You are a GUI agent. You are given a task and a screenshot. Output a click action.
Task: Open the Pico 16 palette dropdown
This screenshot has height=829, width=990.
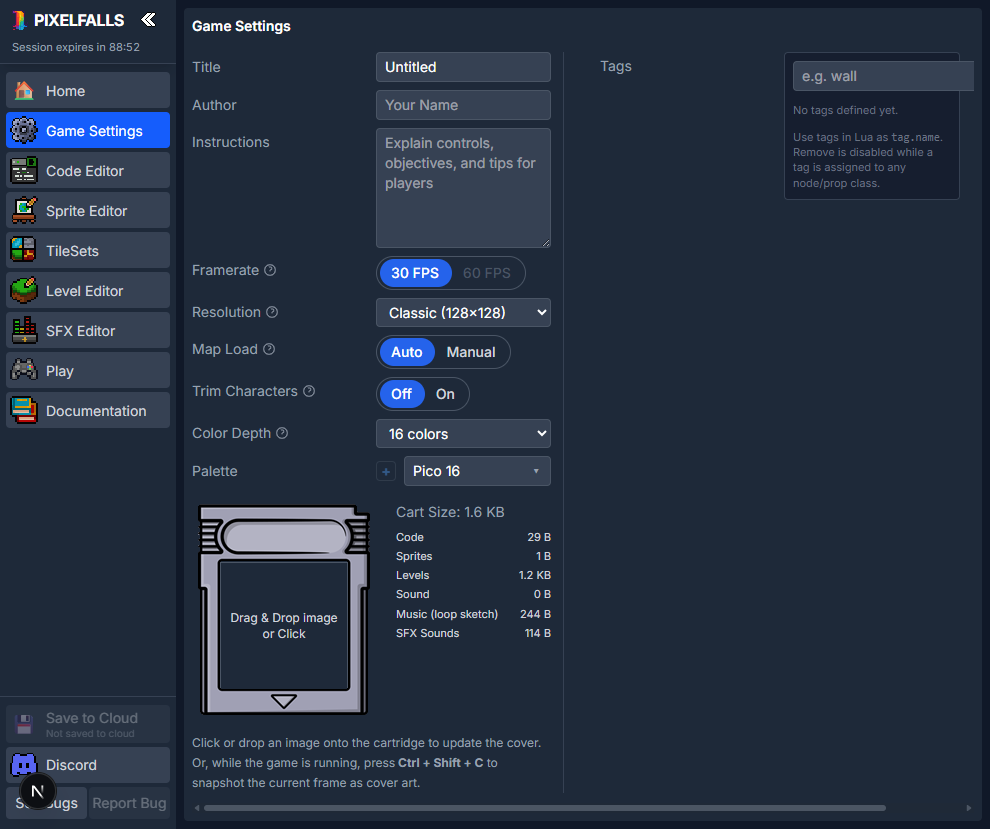pos(477,471)
